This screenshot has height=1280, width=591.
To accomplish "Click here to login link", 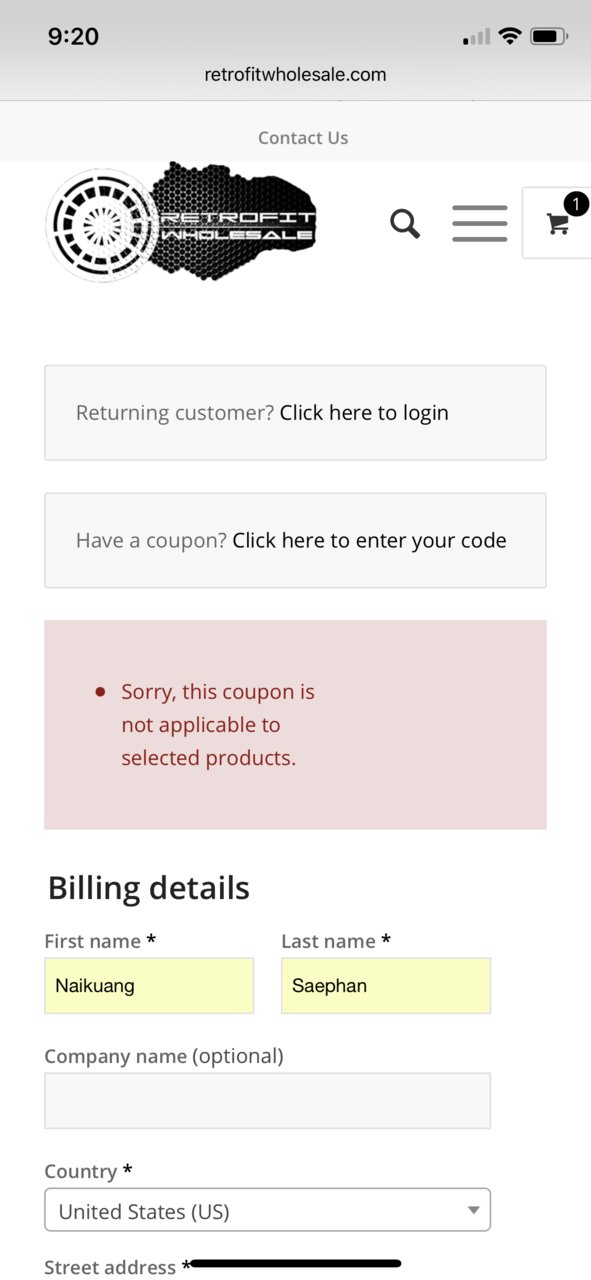I will point(364,413).
